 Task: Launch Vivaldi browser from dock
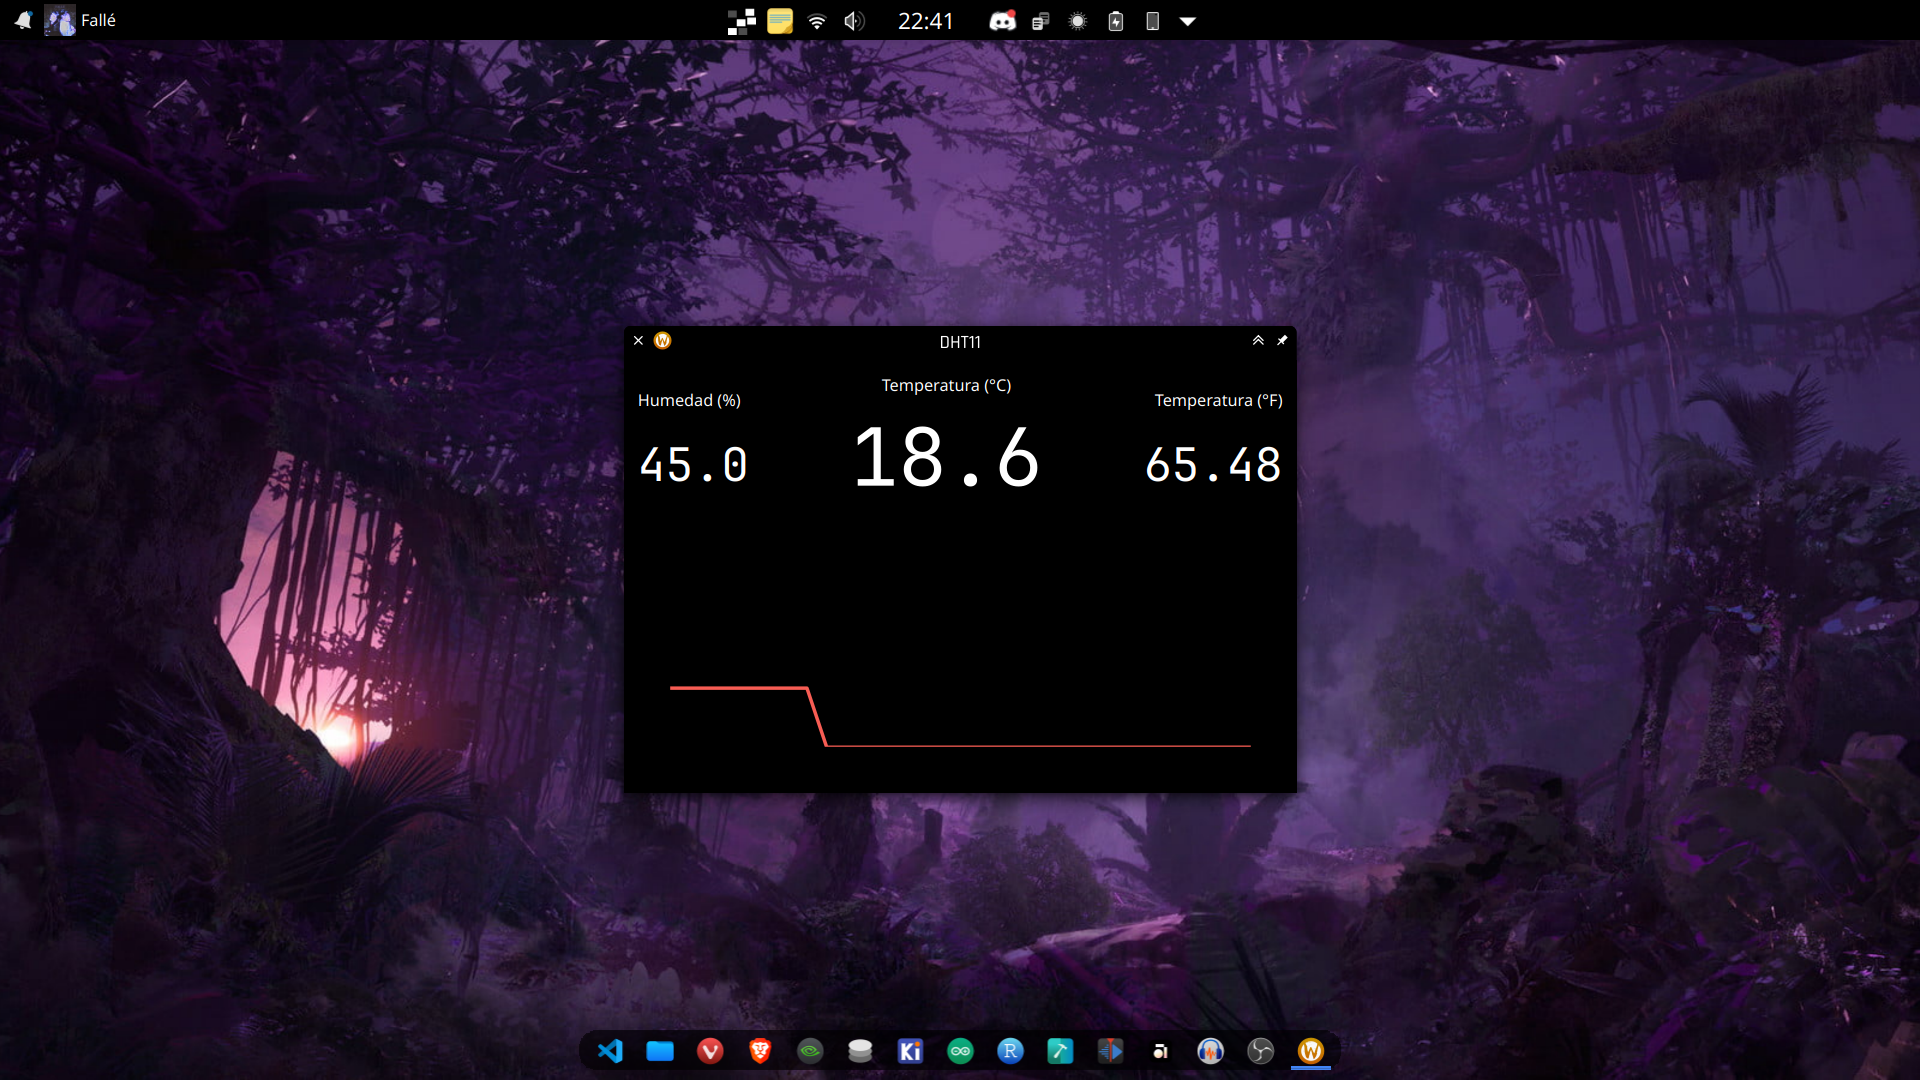[710, 1051]
